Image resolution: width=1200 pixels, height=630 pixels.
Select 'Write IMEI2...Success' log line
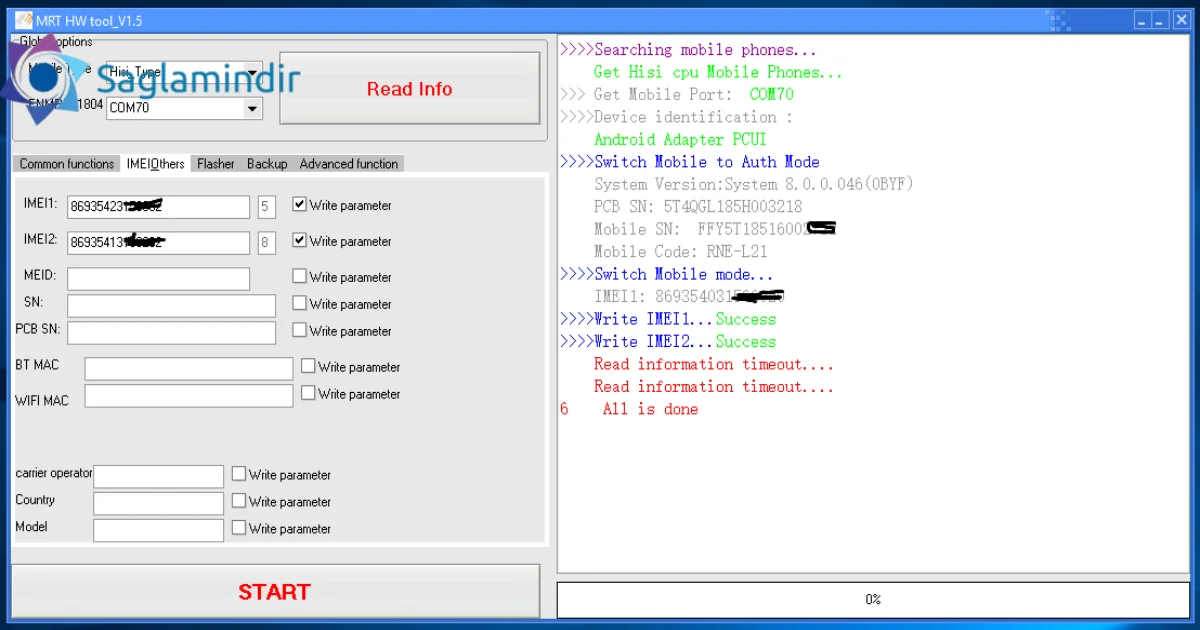pyautogui.click(x=668, y=342)
